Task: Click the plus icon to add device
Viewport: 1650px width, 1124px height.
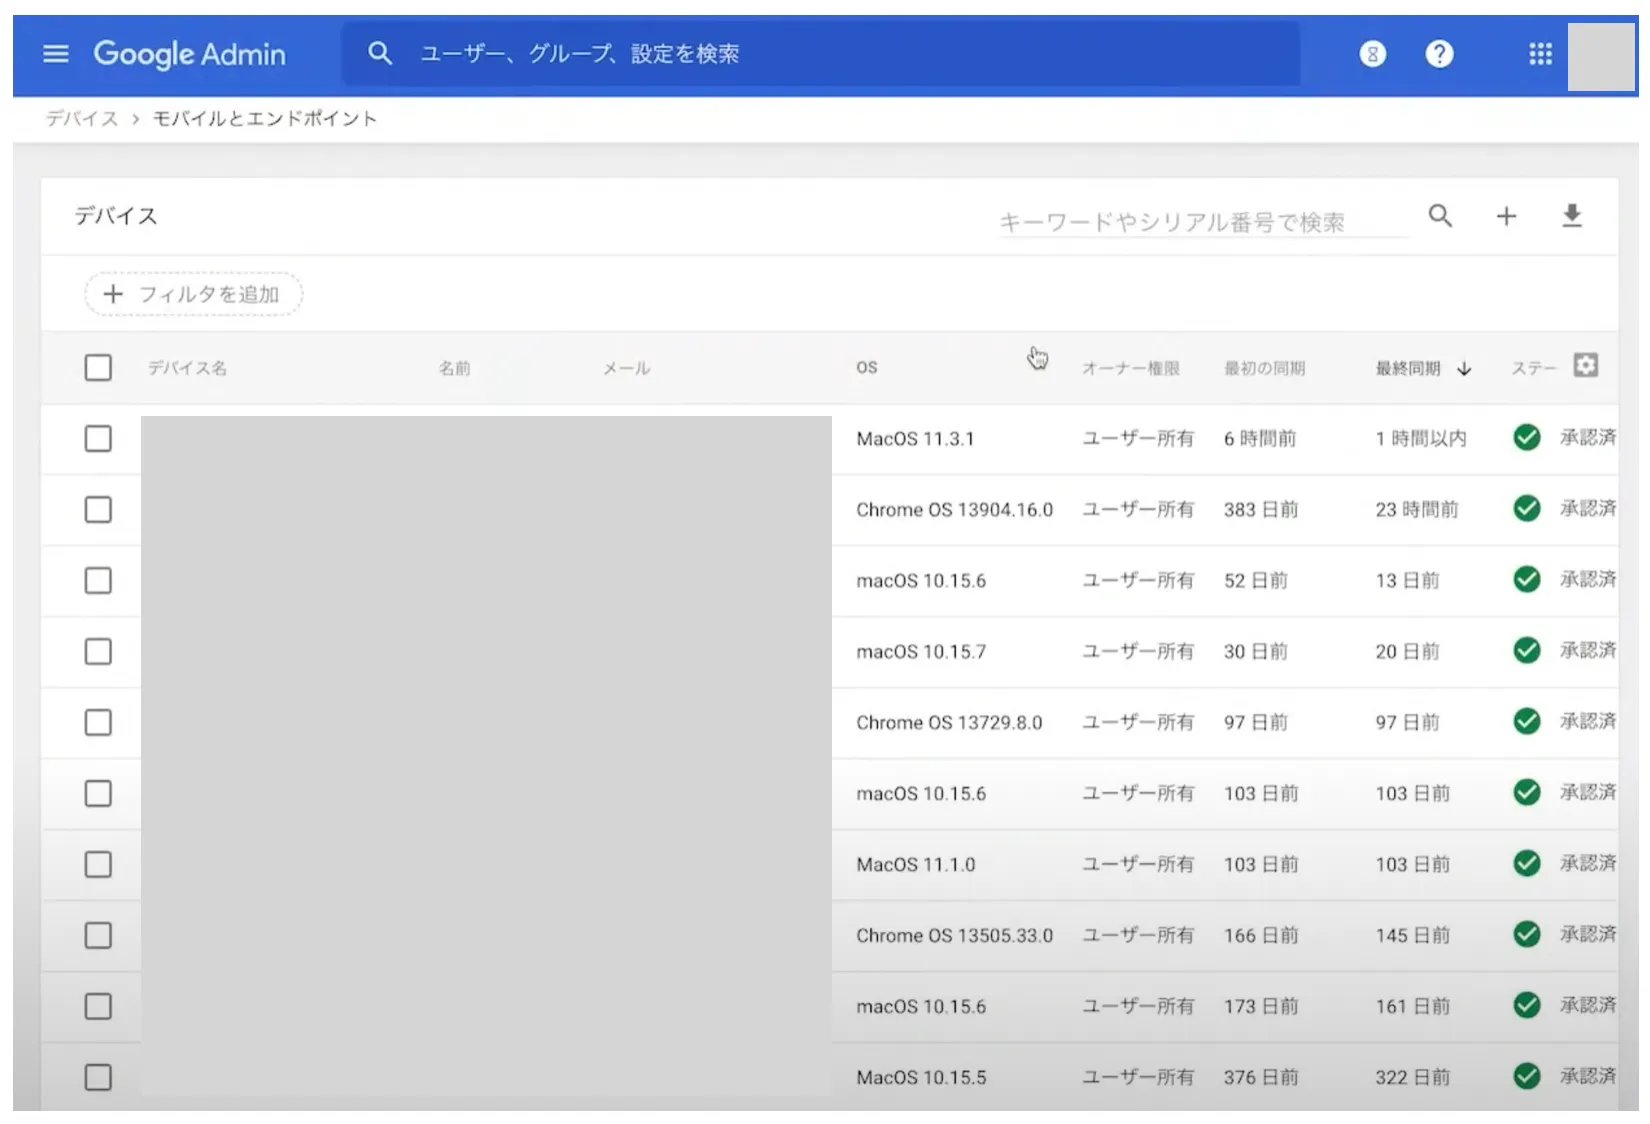Action: pos(1506,215)
